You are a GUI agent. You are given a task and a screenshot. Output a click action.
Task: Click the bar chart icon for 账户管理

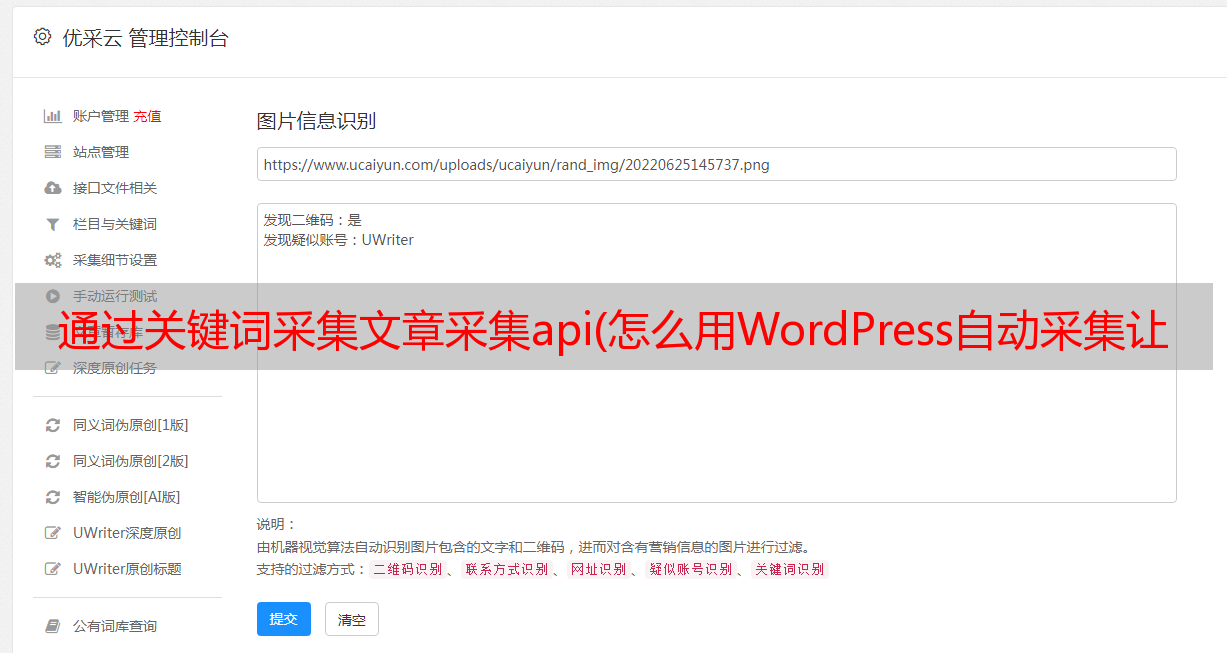(x=53, y=116)
